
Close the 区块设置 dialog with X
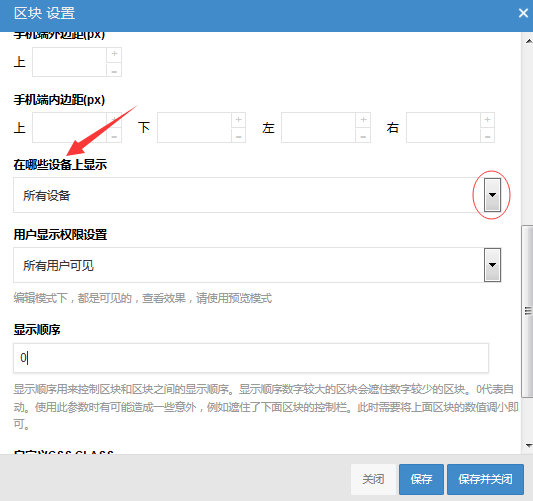pos(523,13)
